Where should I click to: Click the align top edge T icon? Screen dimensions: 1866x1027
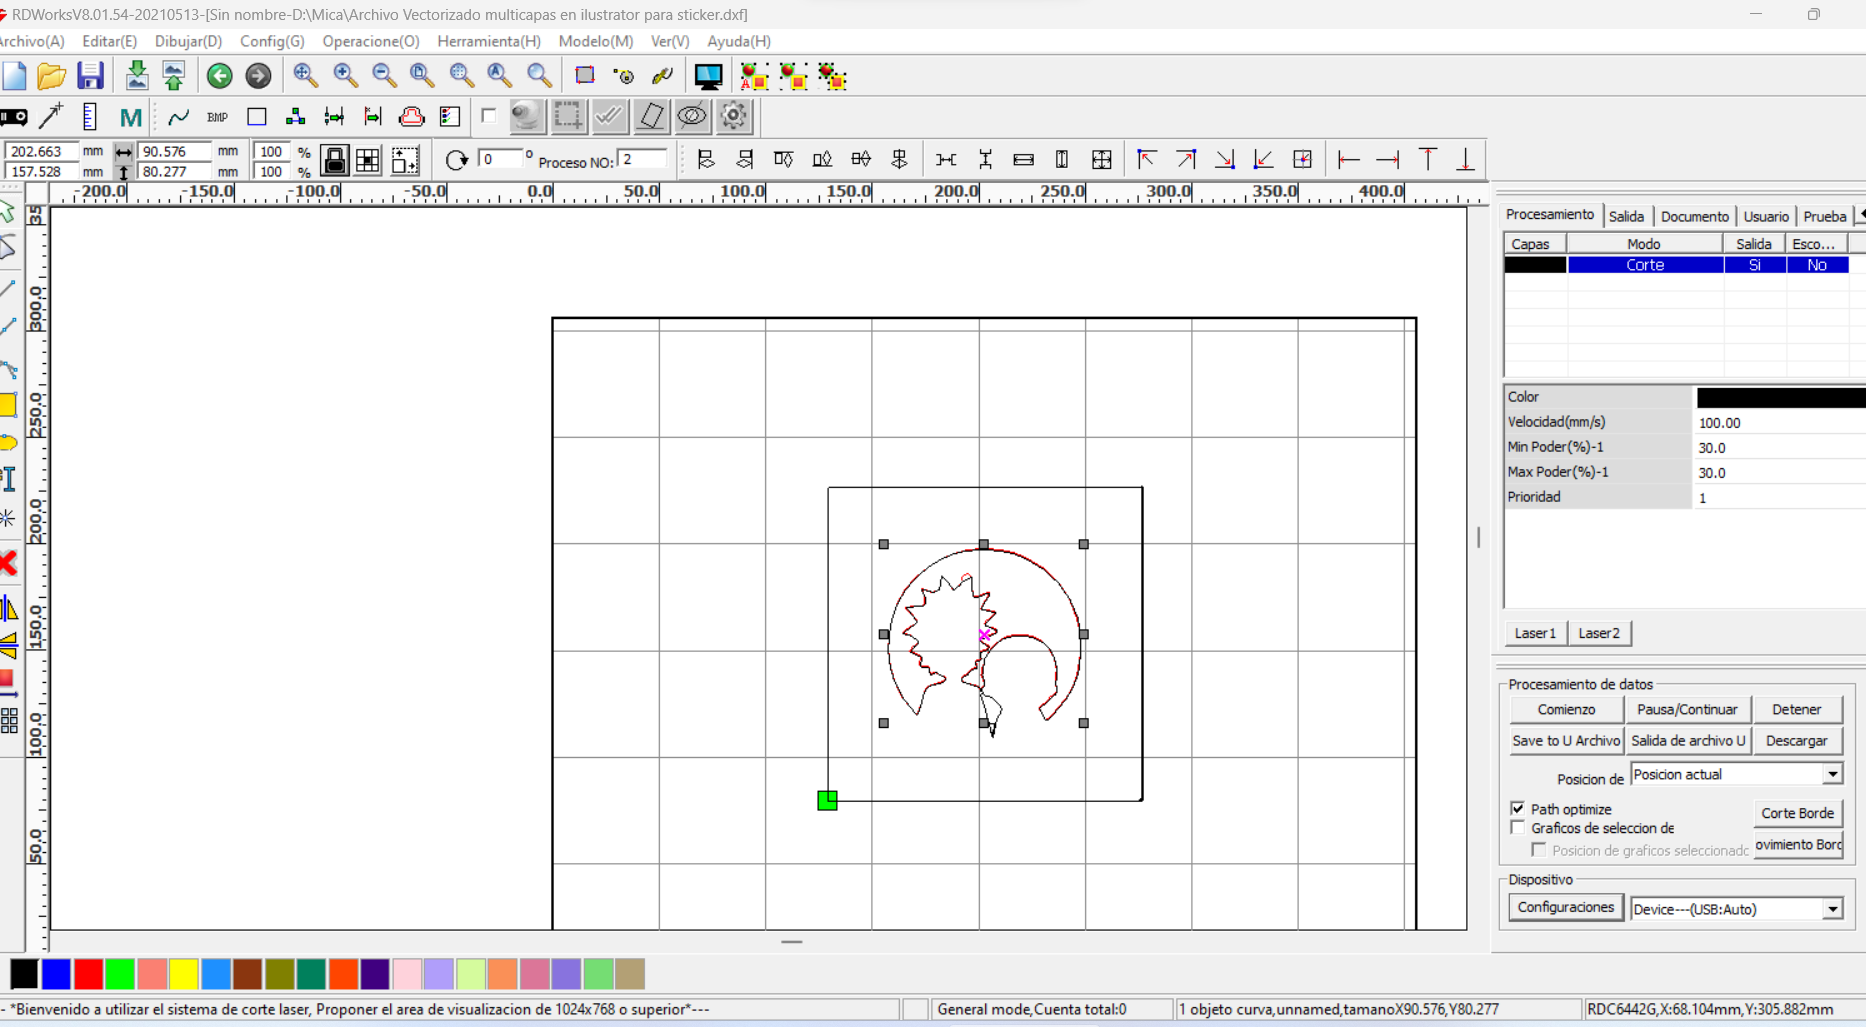click(1427, 160)
